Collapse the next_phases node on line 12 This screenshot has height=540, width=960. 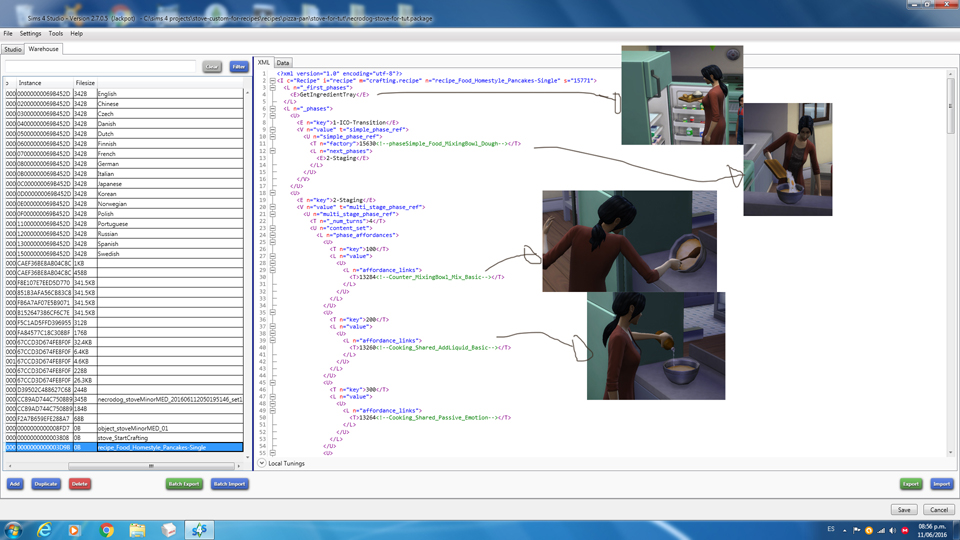[x=272, y=151]
